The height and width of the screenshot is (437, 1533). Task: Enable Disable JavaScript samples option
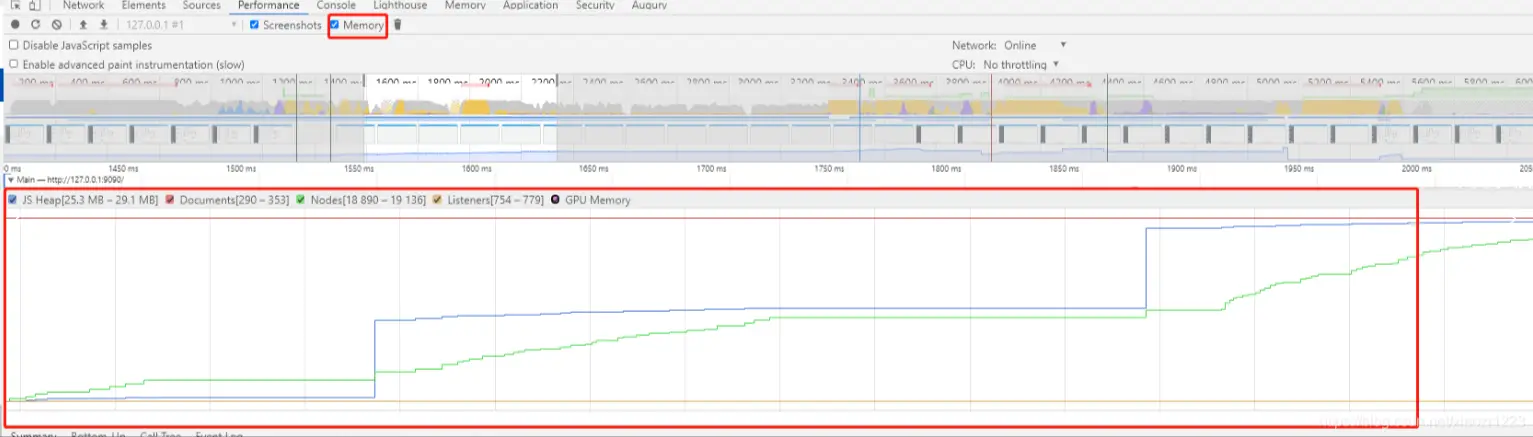click(13, 45)
